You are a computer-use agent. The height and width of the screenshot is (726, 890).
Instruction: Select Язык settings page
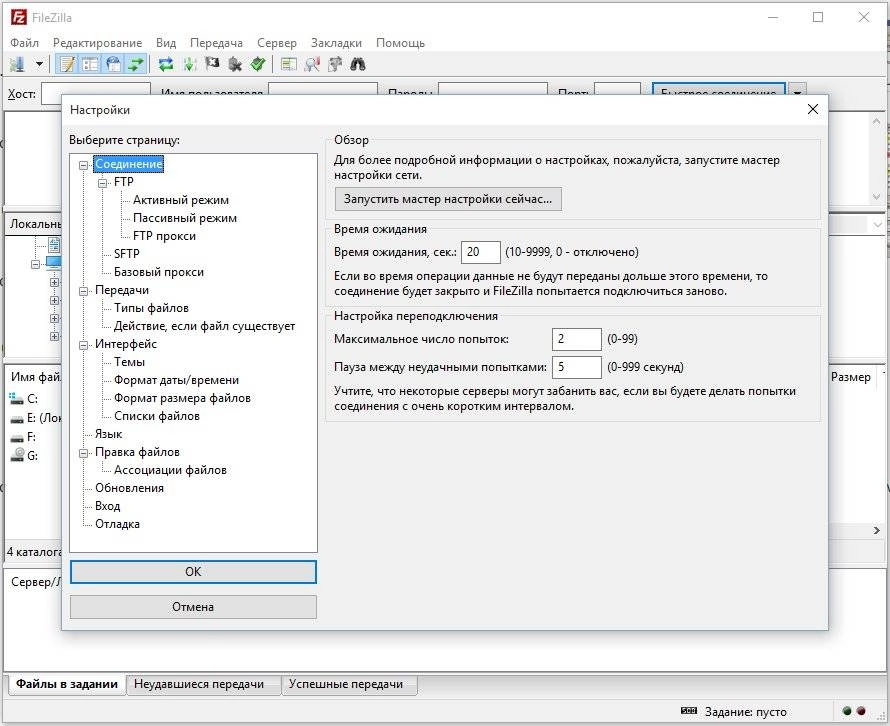coord(108,434)
